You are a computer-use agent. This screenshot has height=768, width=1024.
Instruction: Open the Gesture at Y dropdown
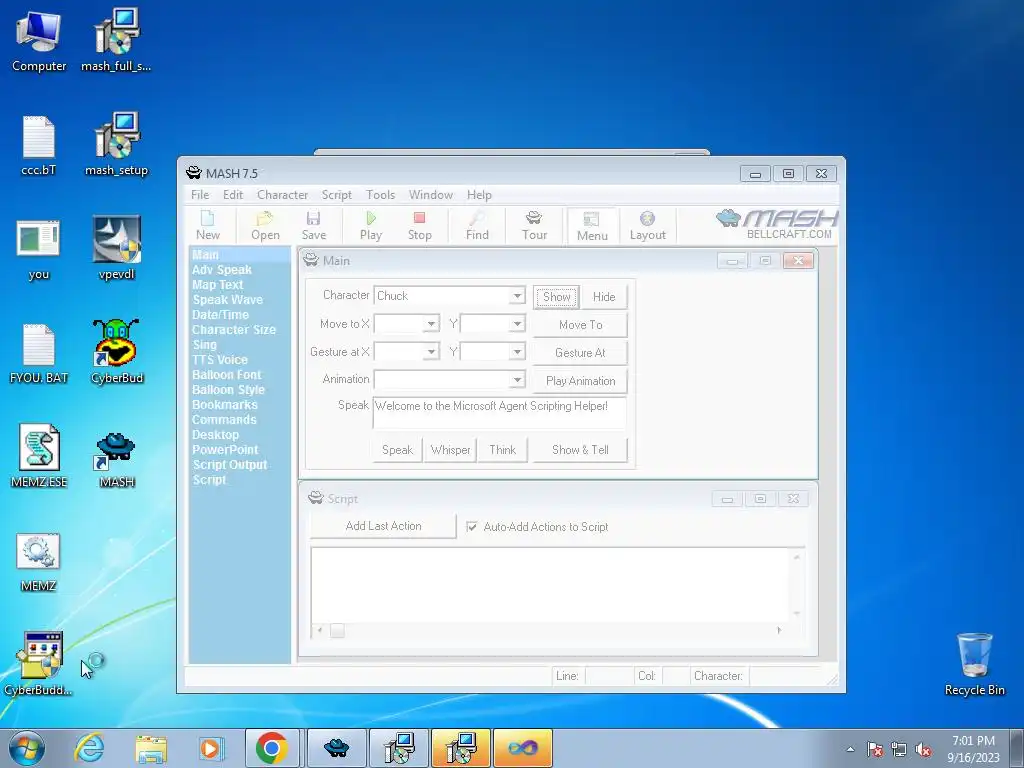(x=517, y=352)
